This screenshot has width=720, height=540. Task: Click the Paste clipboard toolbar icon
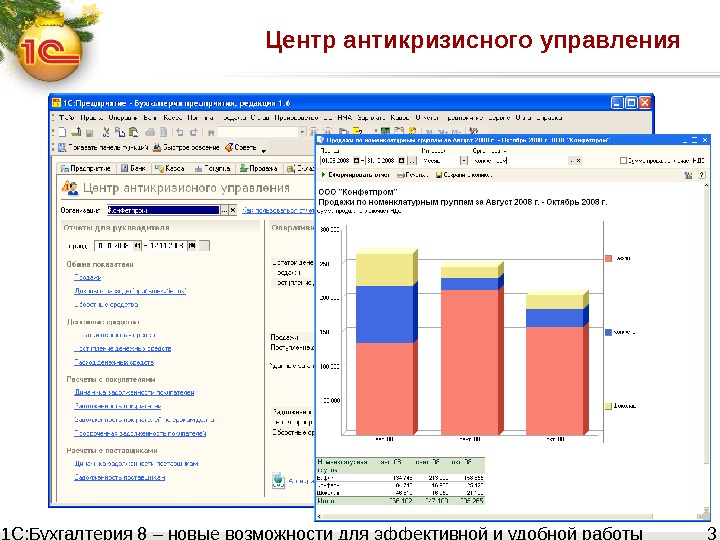point(134,132)
